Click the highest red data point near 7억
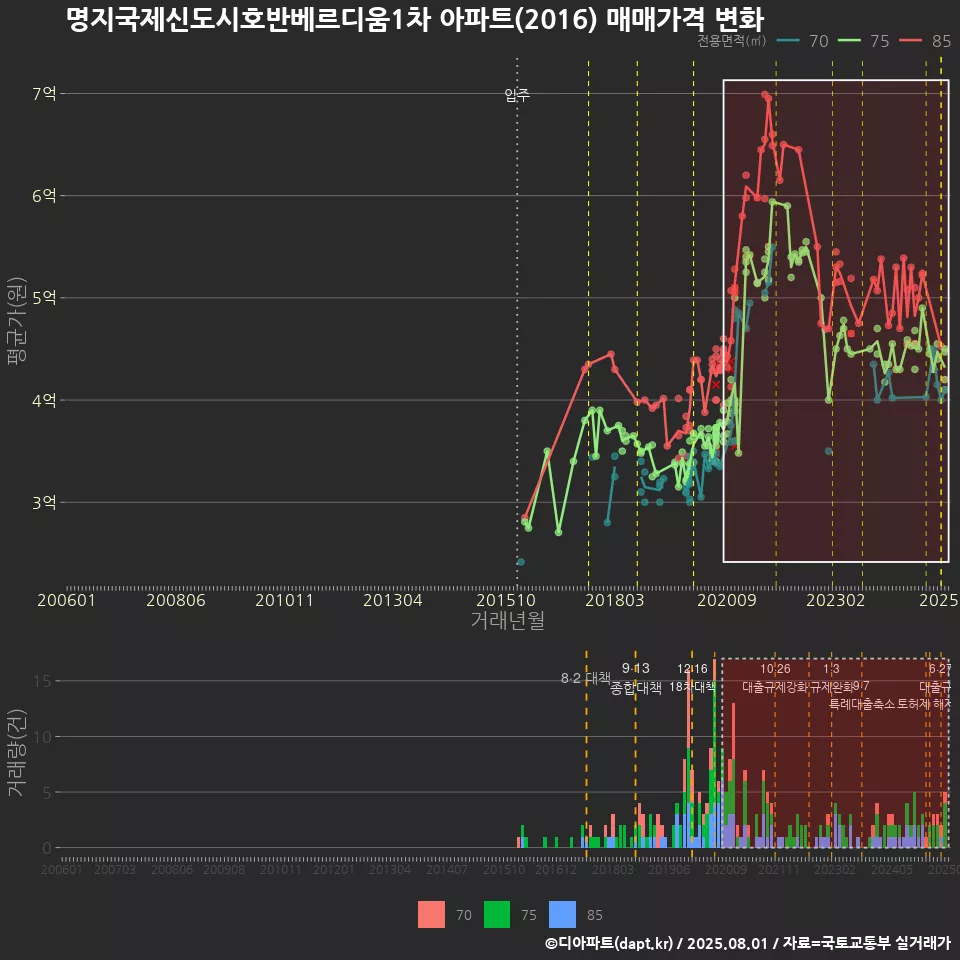Screen dimensions: 960x960 [765, 95]
